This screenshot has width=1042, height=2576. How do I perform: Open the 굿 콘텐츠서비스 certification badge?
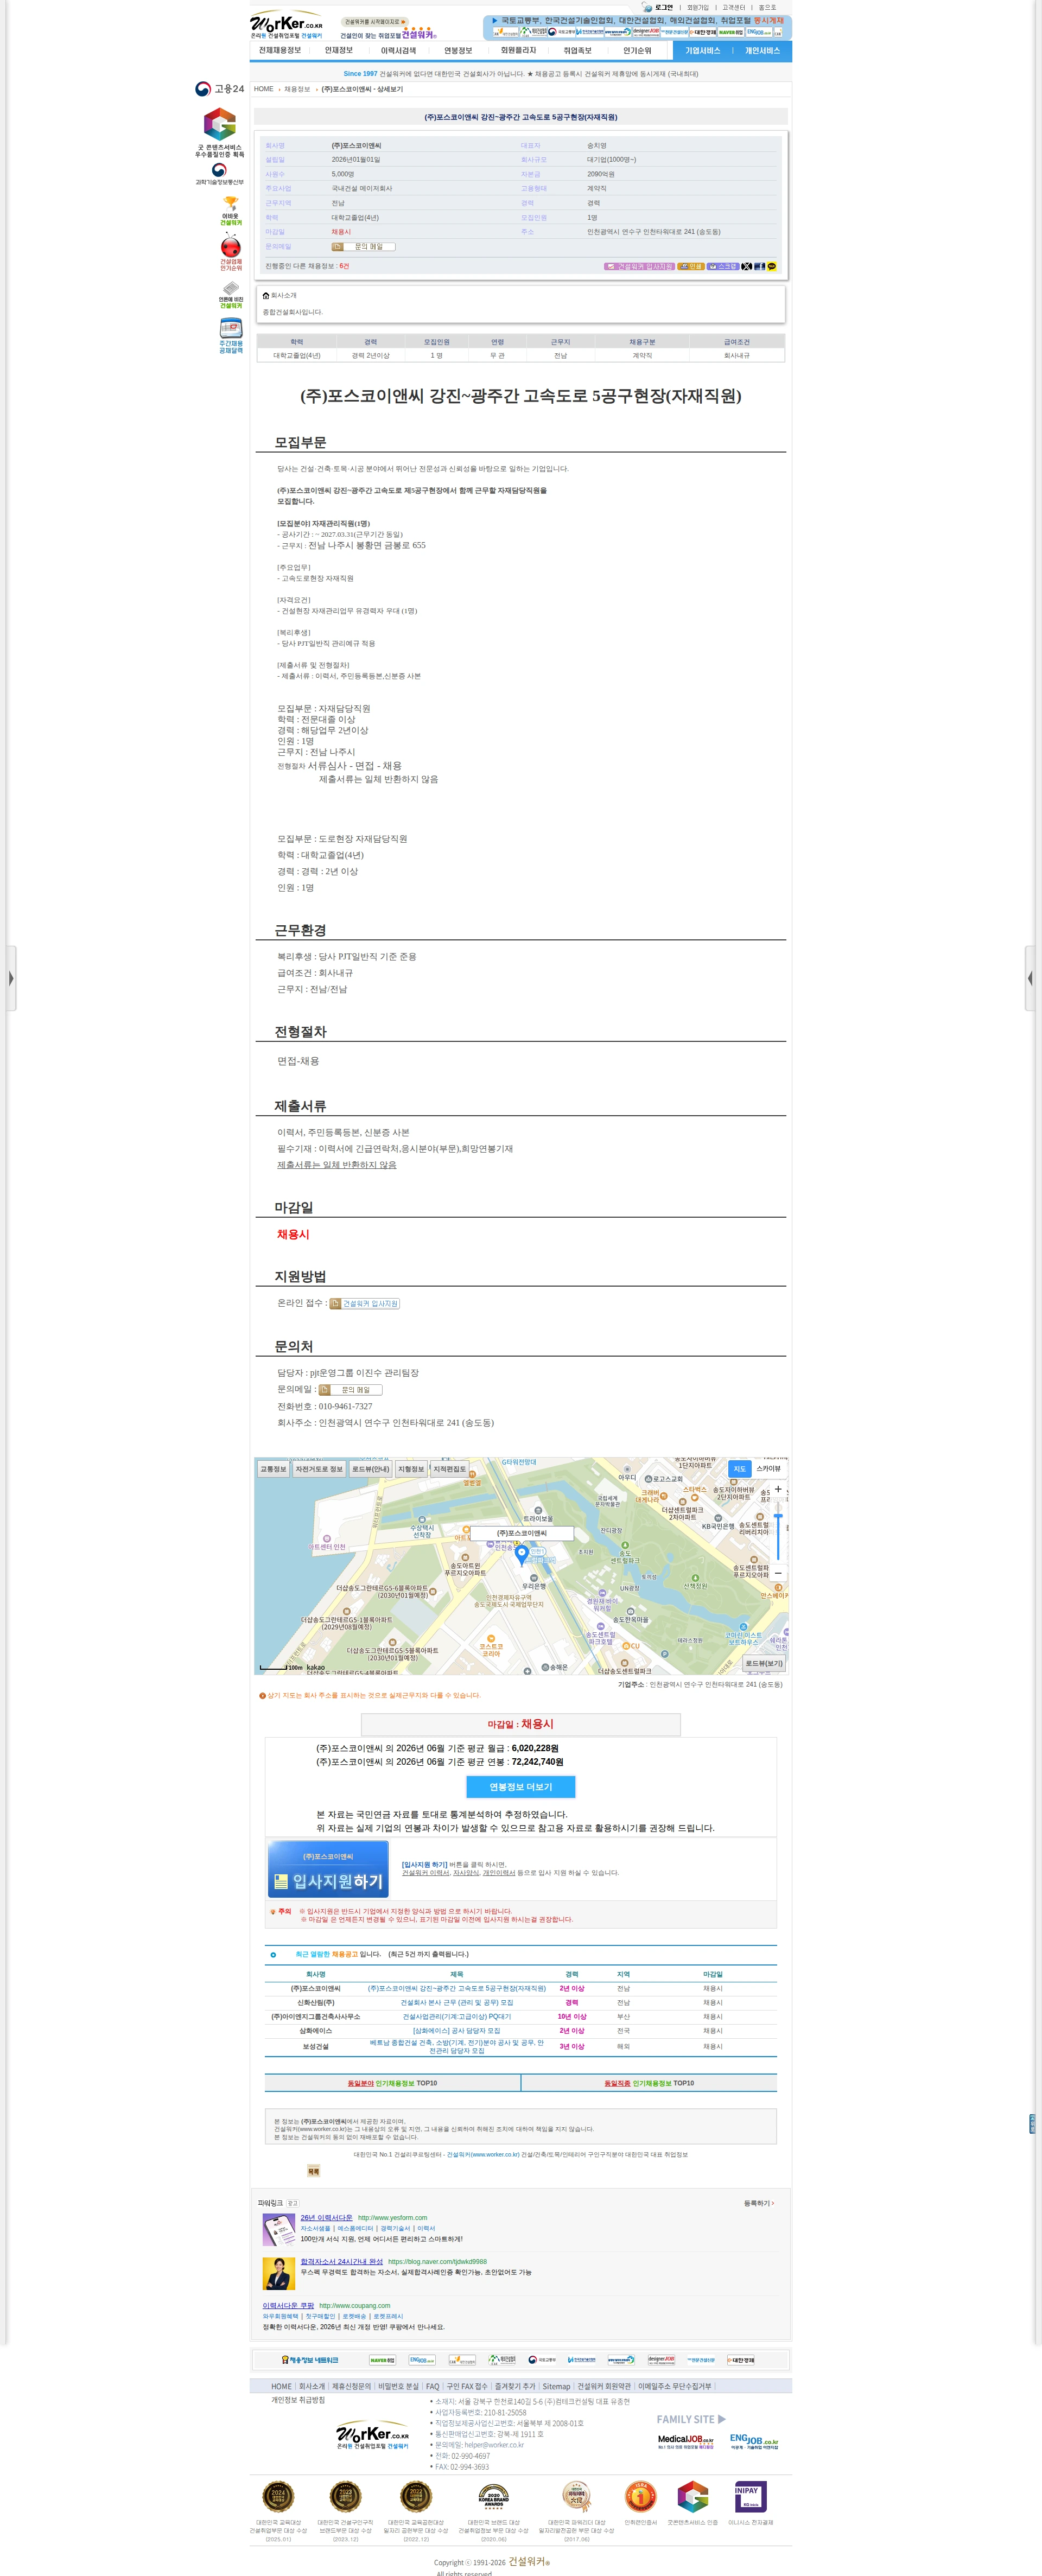(219, 133)
